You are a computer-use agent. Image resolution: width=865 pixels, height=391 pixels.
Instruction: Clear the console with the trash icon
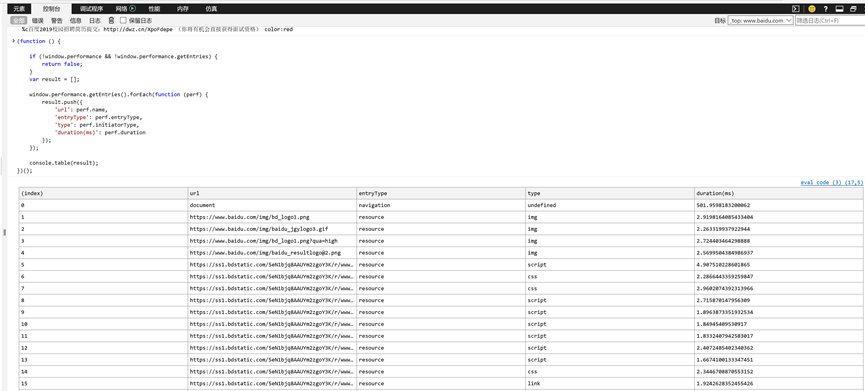(111, 20)
